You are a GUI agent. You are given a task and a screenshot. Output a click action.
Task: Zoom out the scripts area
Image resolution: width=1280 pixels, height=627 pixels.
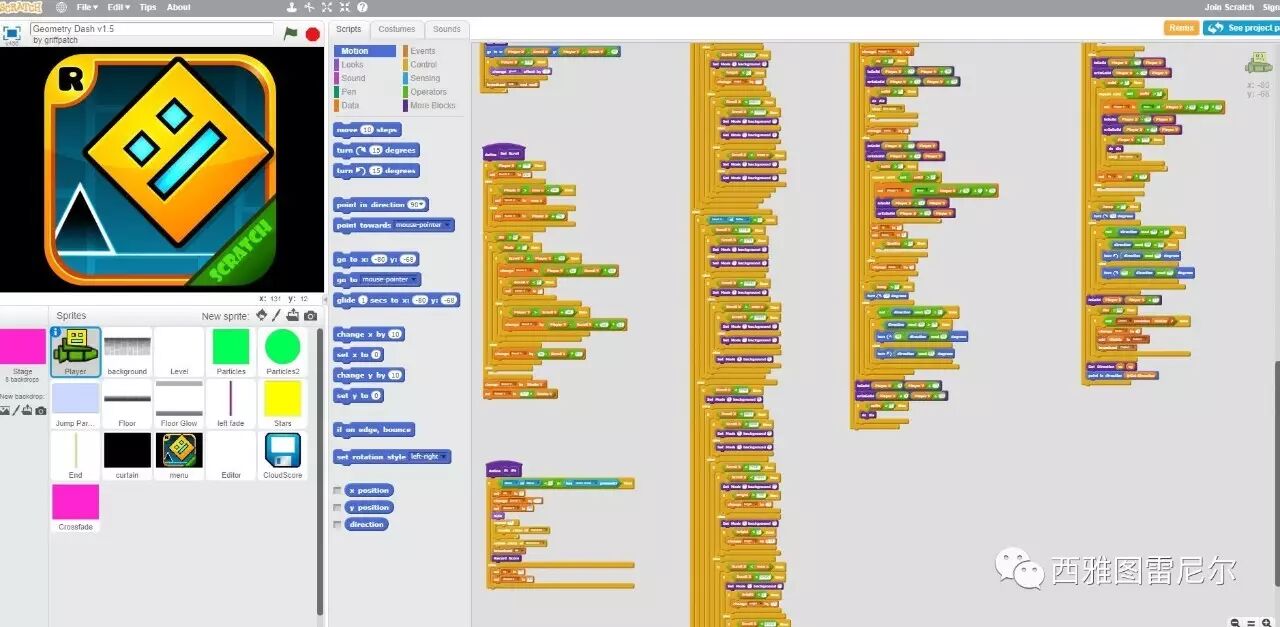click(x=1236, y=621)
